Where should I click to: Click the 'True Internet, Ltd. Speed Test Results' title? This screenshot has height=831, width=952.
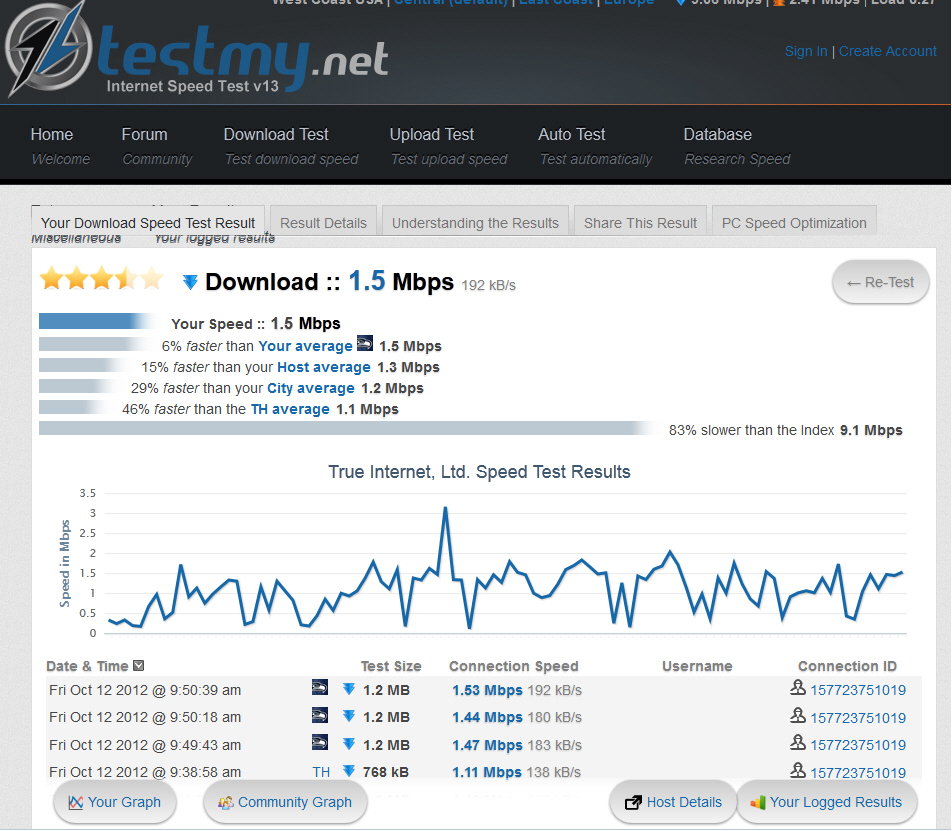(479, 472)
